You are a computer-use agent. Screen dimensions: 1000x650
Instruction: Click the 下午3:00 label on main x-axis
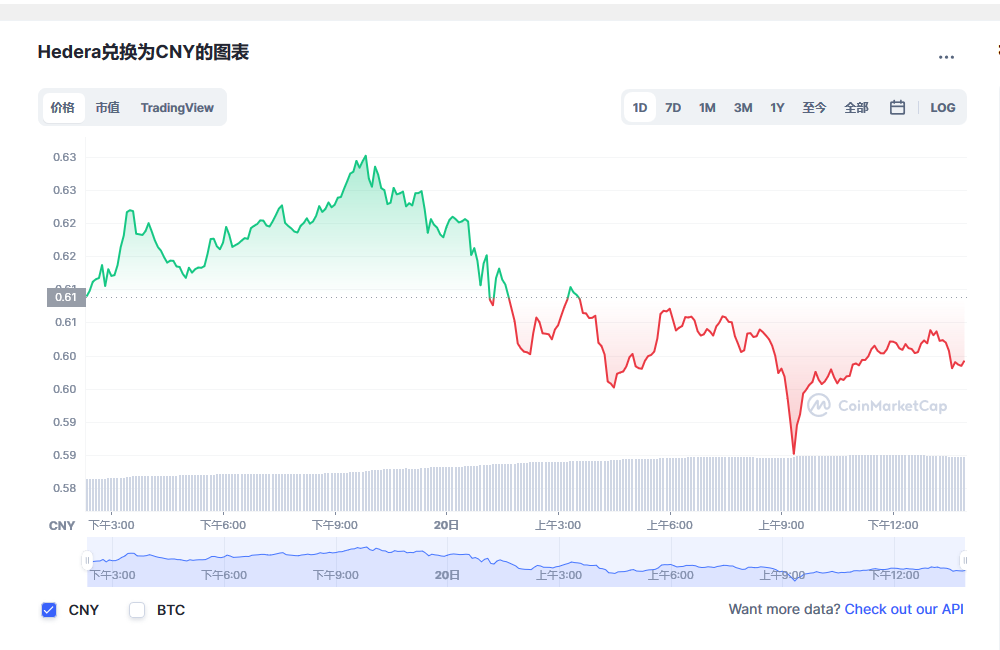pyautogui.click(x=112, y=525)
